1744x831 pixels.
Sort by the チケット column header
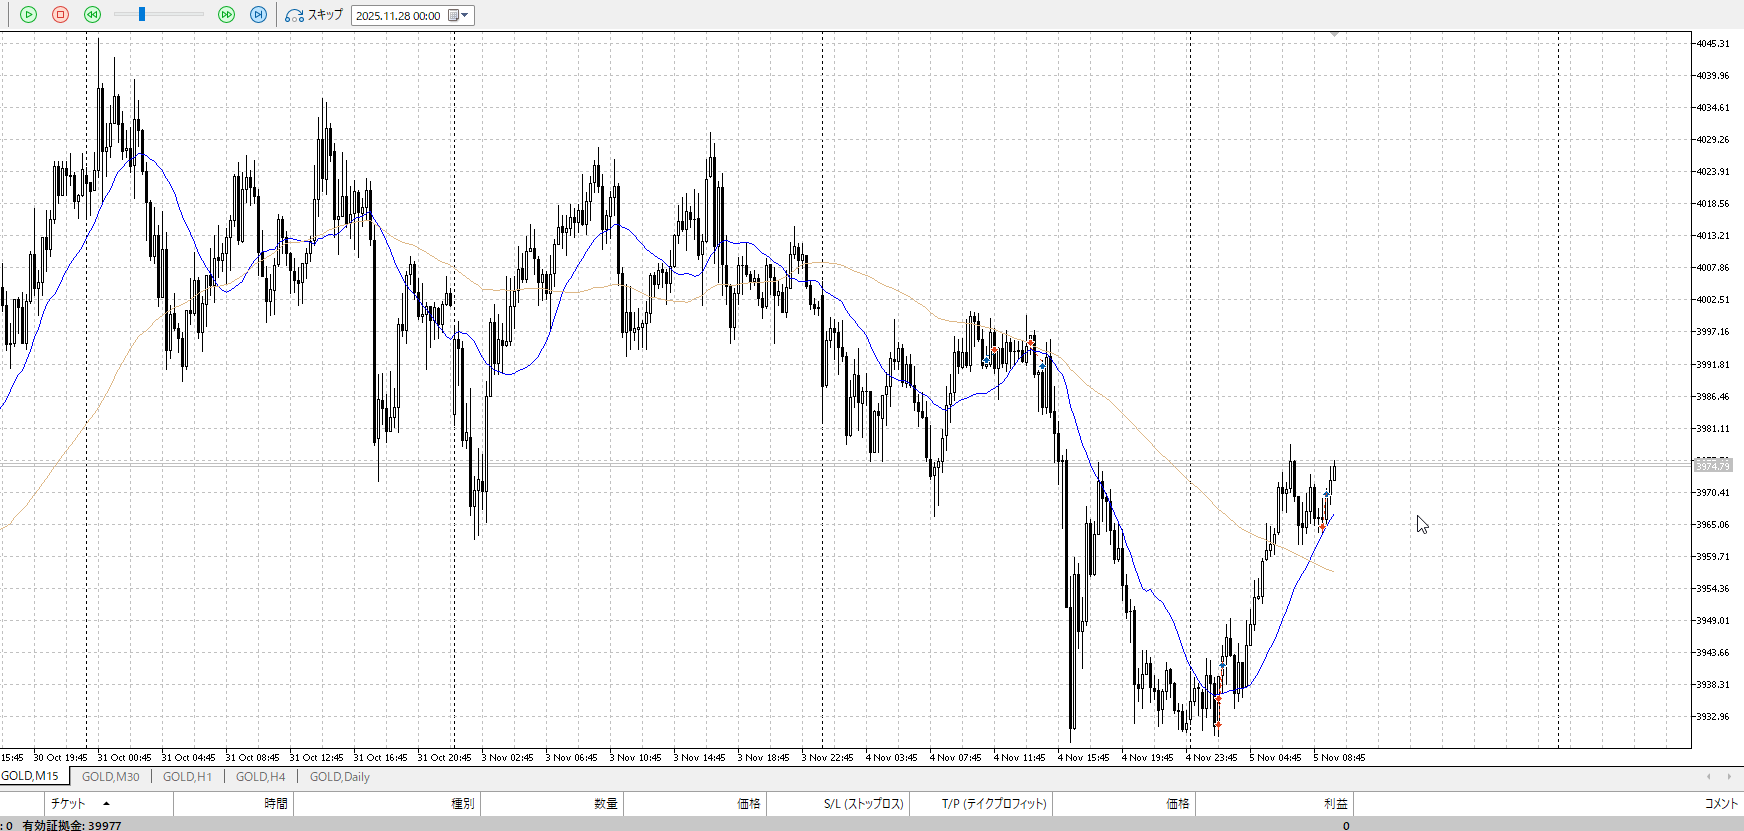(68, 803)
